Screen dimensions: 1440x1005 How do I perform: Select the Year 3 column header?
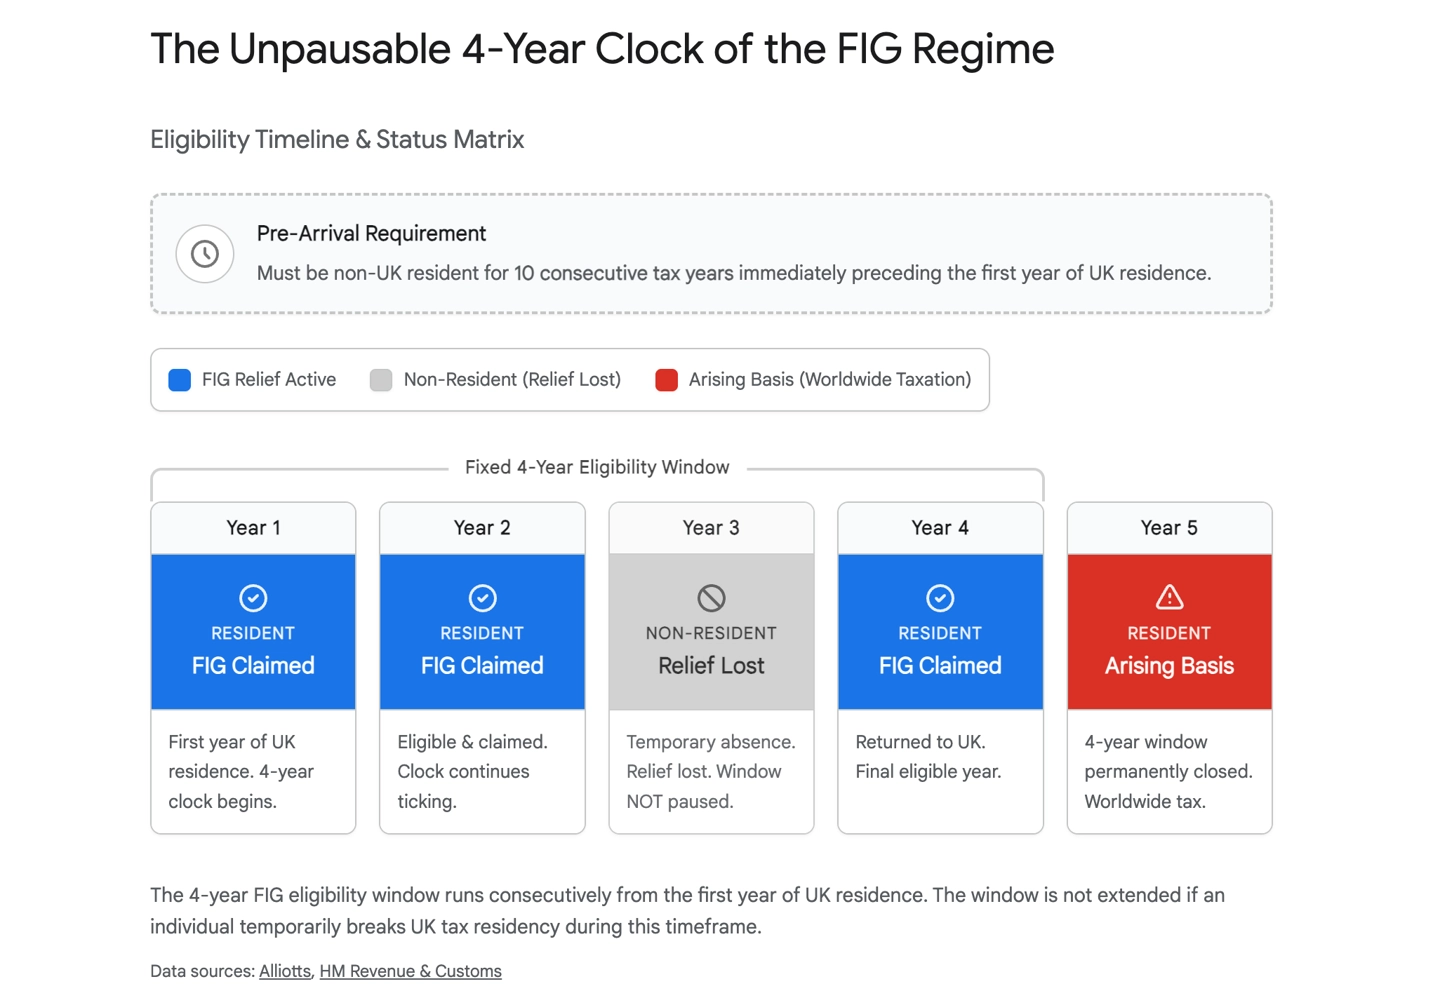(x=711, y=528)
